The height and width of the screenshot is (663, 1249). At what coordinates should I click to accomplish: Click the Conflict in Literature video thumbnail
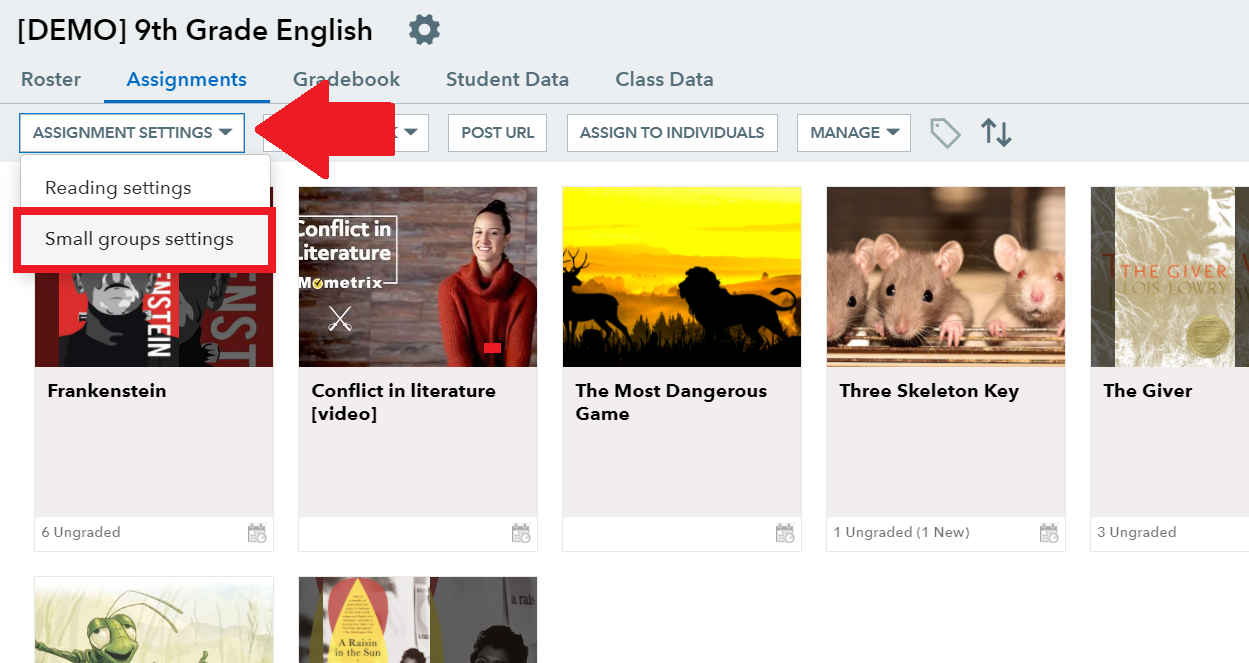point(418,277)
